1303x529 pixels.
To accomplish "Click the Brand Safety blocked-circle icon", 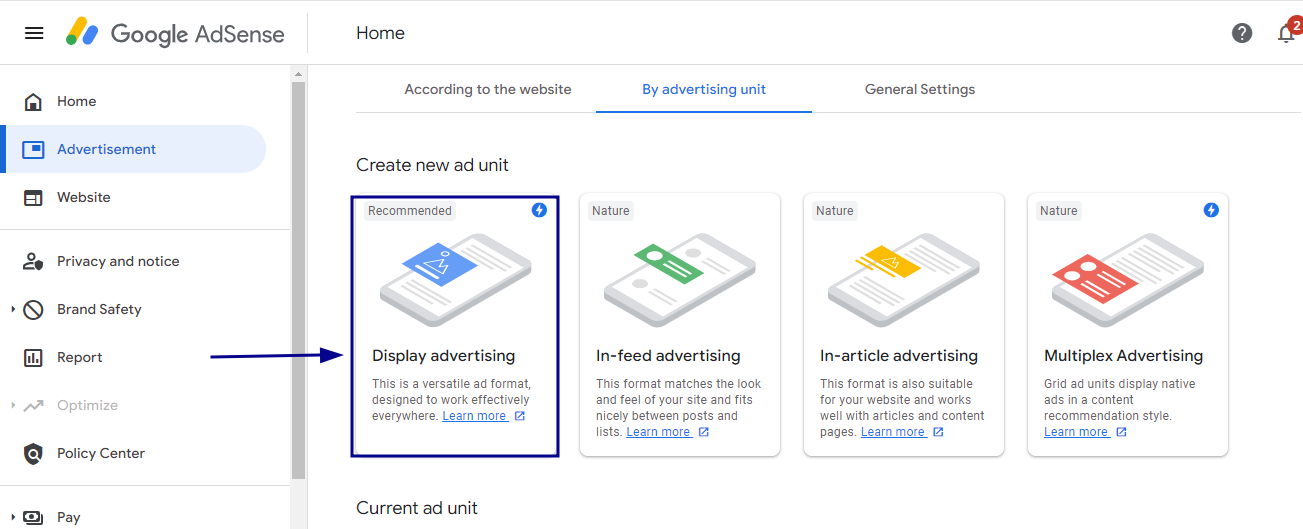I will [x=33, y=309].
